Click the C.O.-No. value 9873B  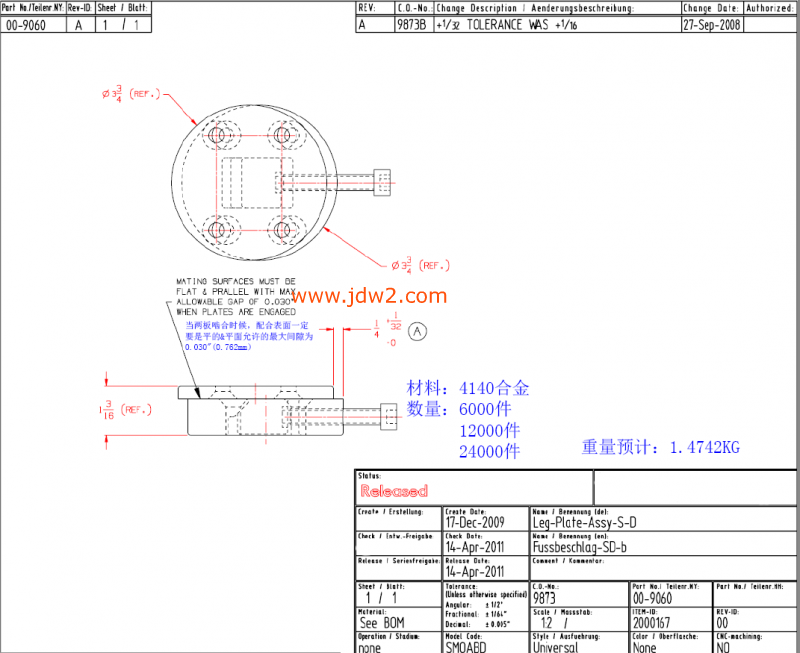(x=411, y=24)
